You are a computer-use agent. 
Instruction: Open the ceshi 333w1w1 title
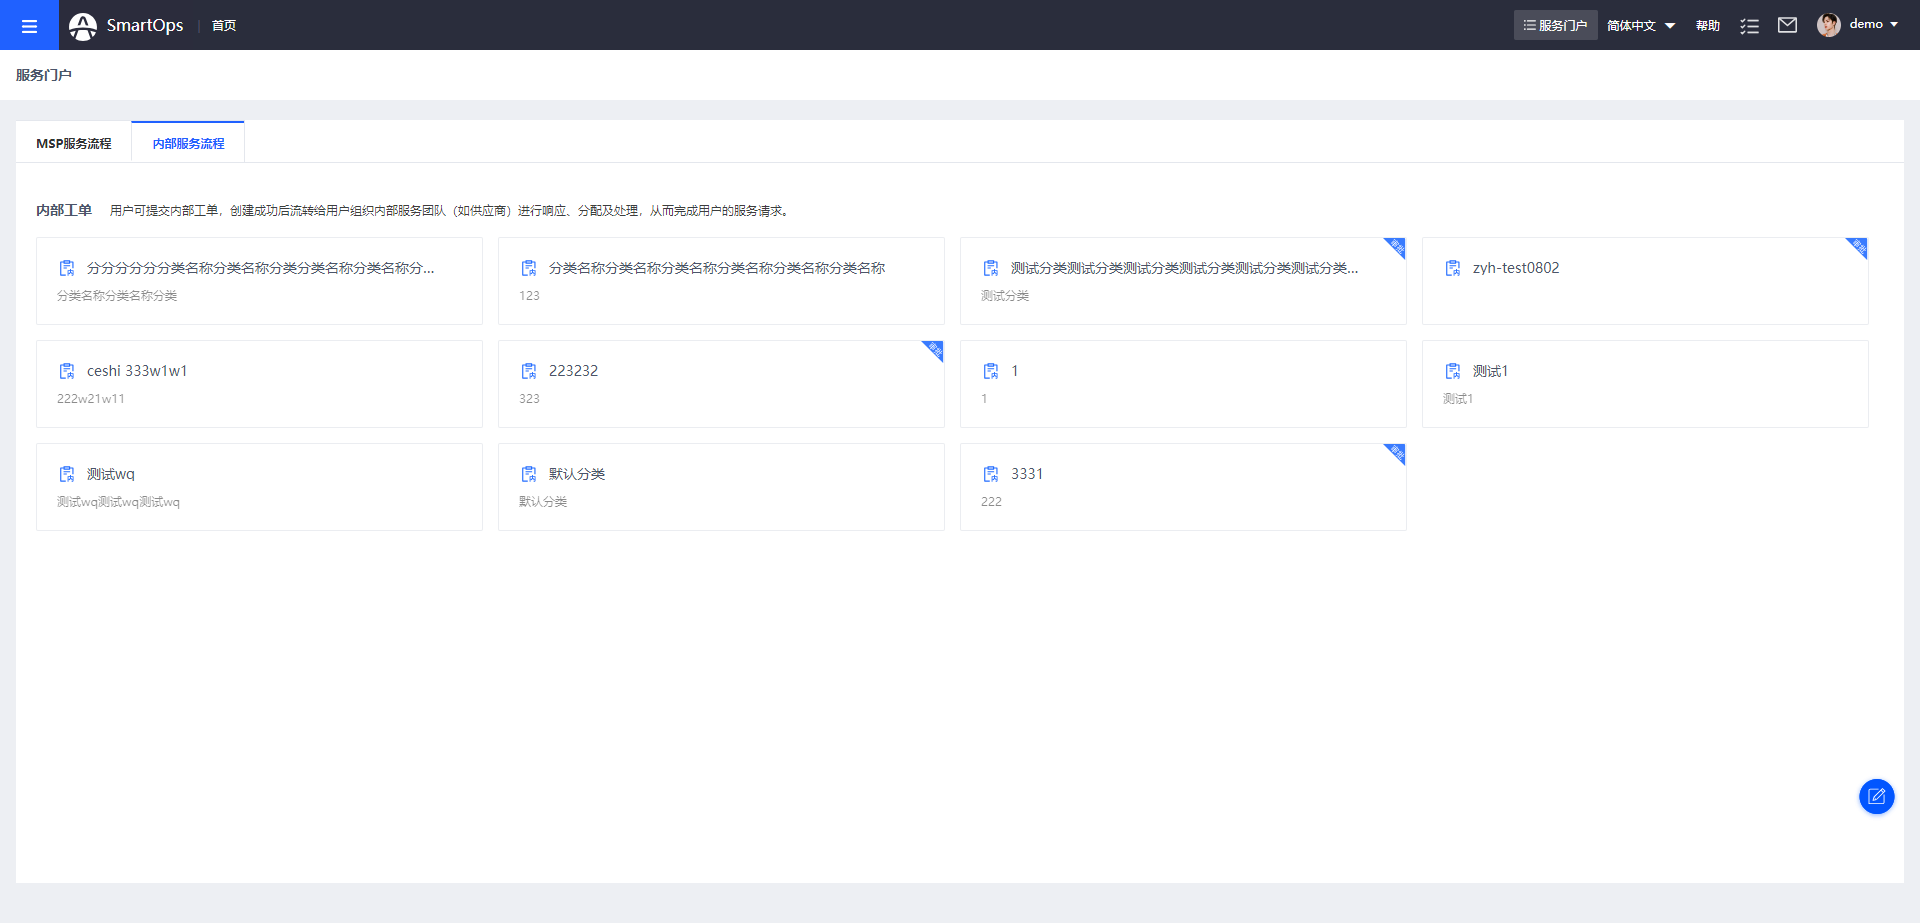pyautogui.click(x=137, y=371)
